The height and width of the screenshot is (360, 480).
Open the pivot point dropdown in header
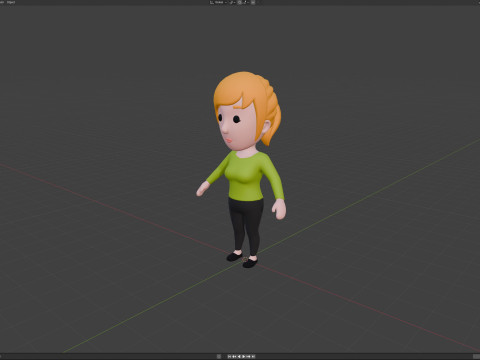pyautogui.click(x=232, y=2)
